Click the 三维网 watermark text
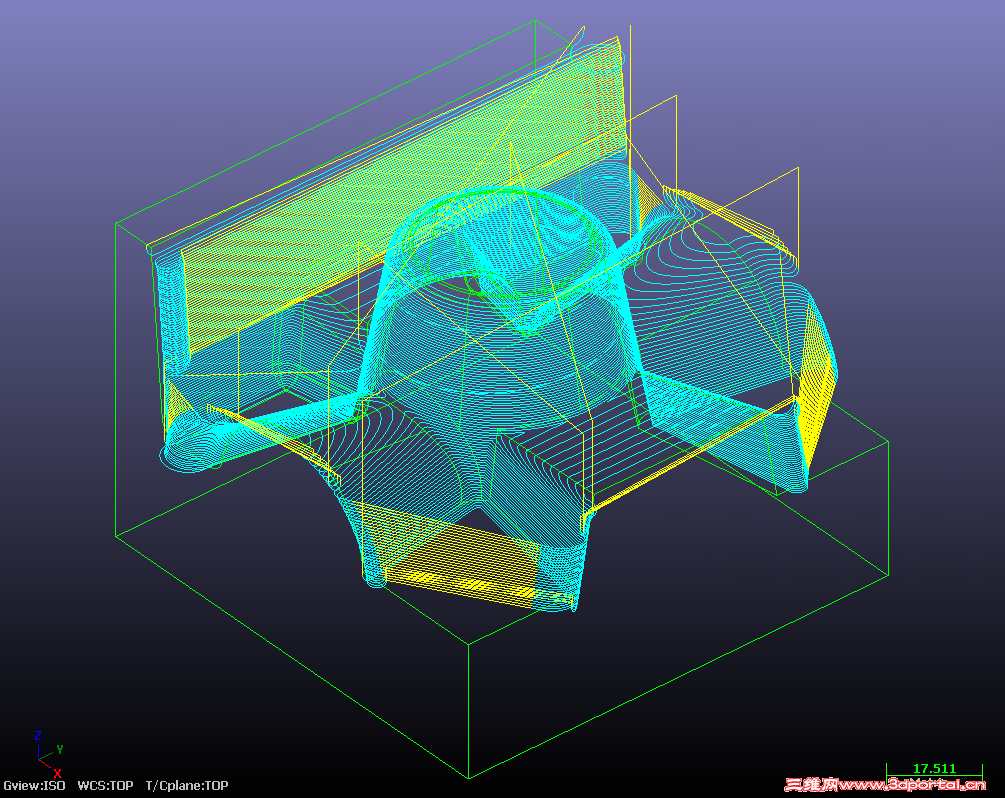Screen dimensions: 1005x798 point(810,783)
